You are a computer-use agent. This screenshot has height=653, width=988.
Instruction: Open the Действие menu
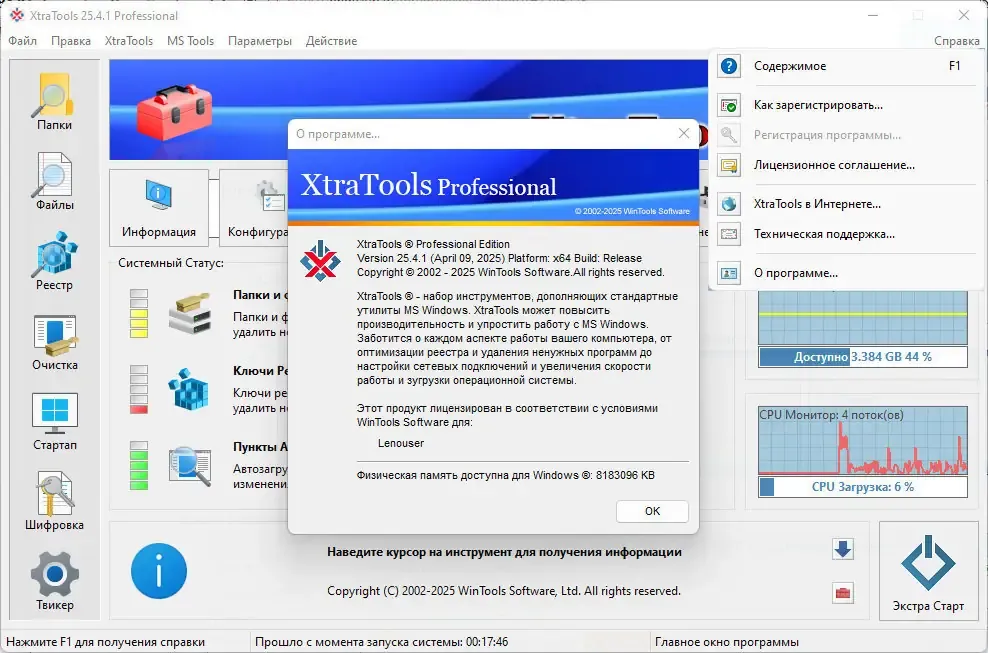click(x=331, y=41)
